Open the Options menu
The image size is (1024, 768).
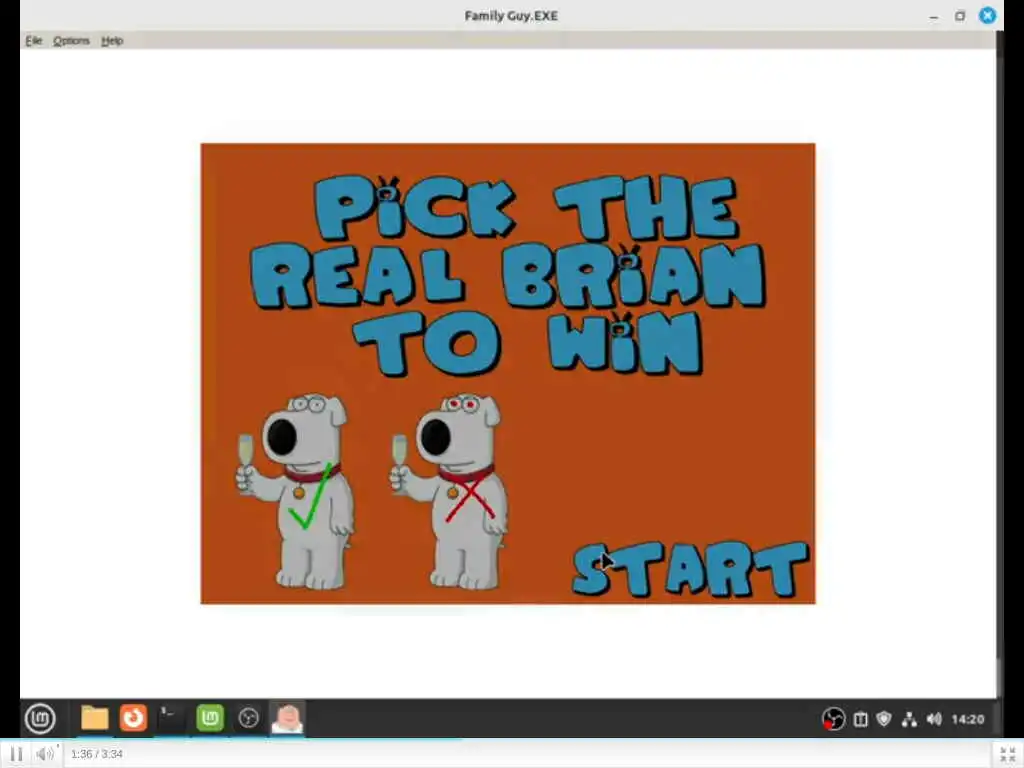click(x=71, y=40)
